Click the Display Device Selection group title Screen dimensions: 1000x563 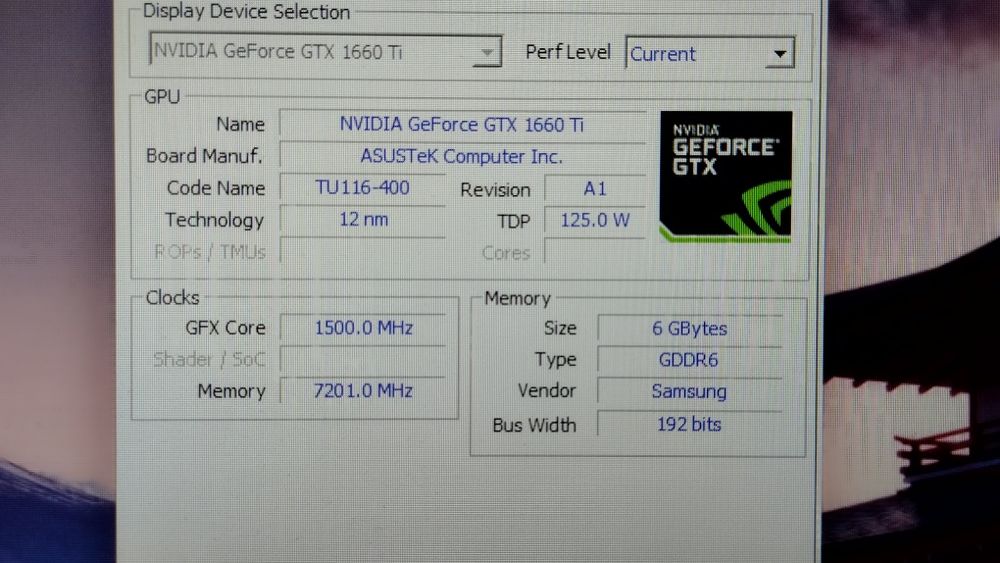point(246,11)
